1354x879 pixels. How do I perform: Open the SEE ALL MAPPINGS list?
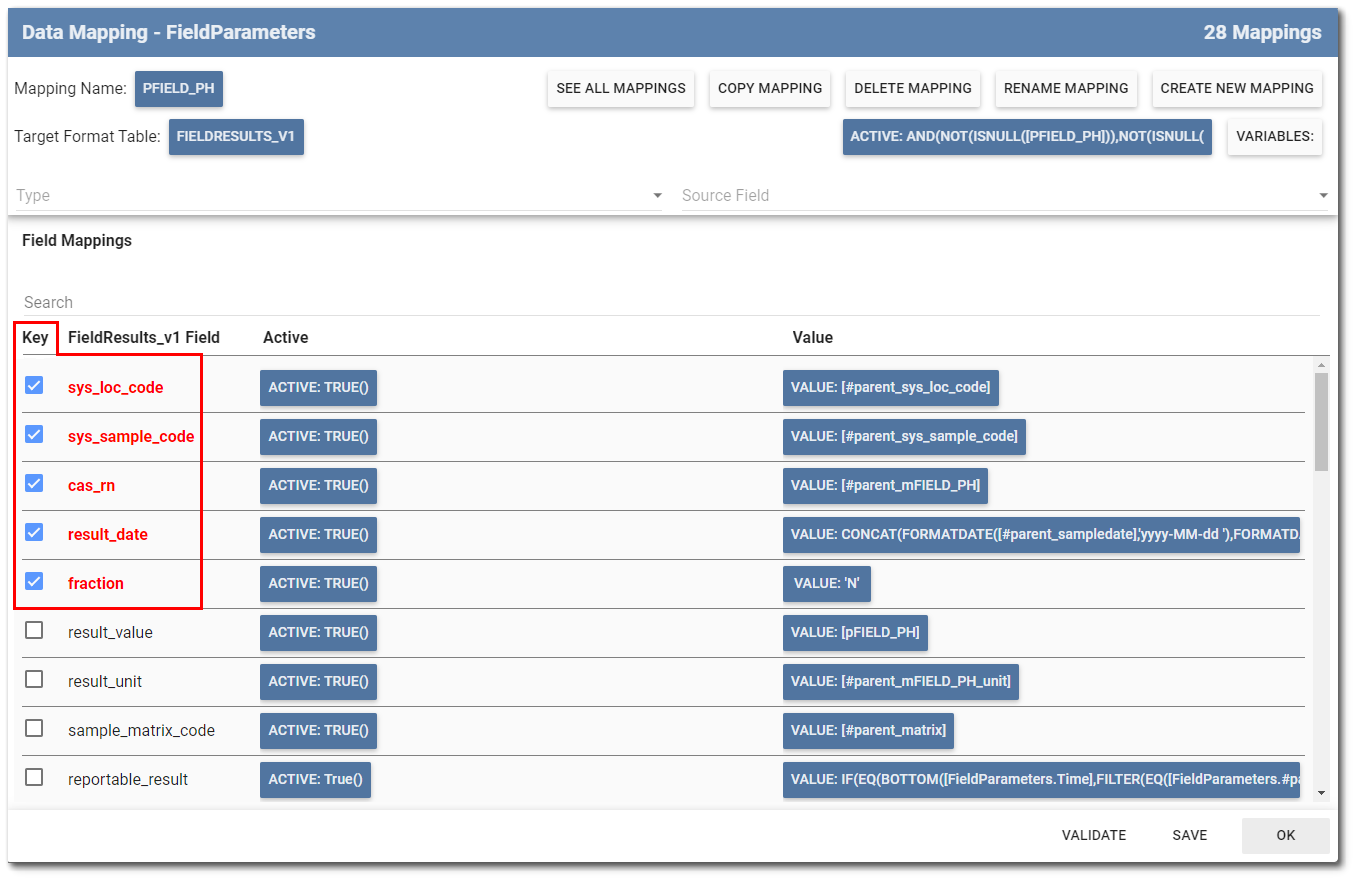tap(620, 88)
